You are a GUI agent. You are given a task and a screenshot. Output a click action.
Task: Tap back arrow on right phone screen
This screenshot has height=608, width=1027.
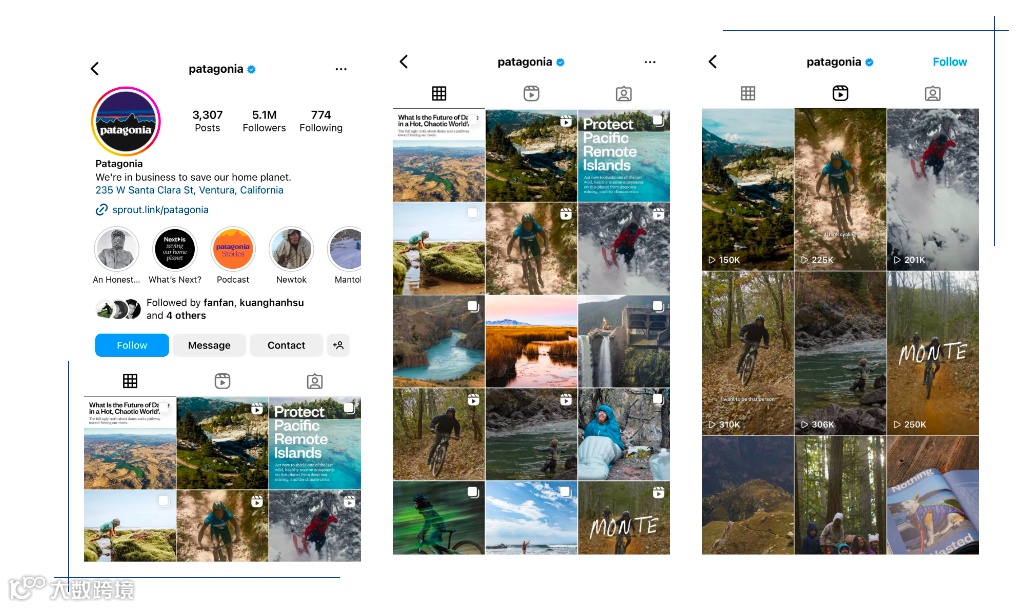pyautogui.click(x=713, y=62)
